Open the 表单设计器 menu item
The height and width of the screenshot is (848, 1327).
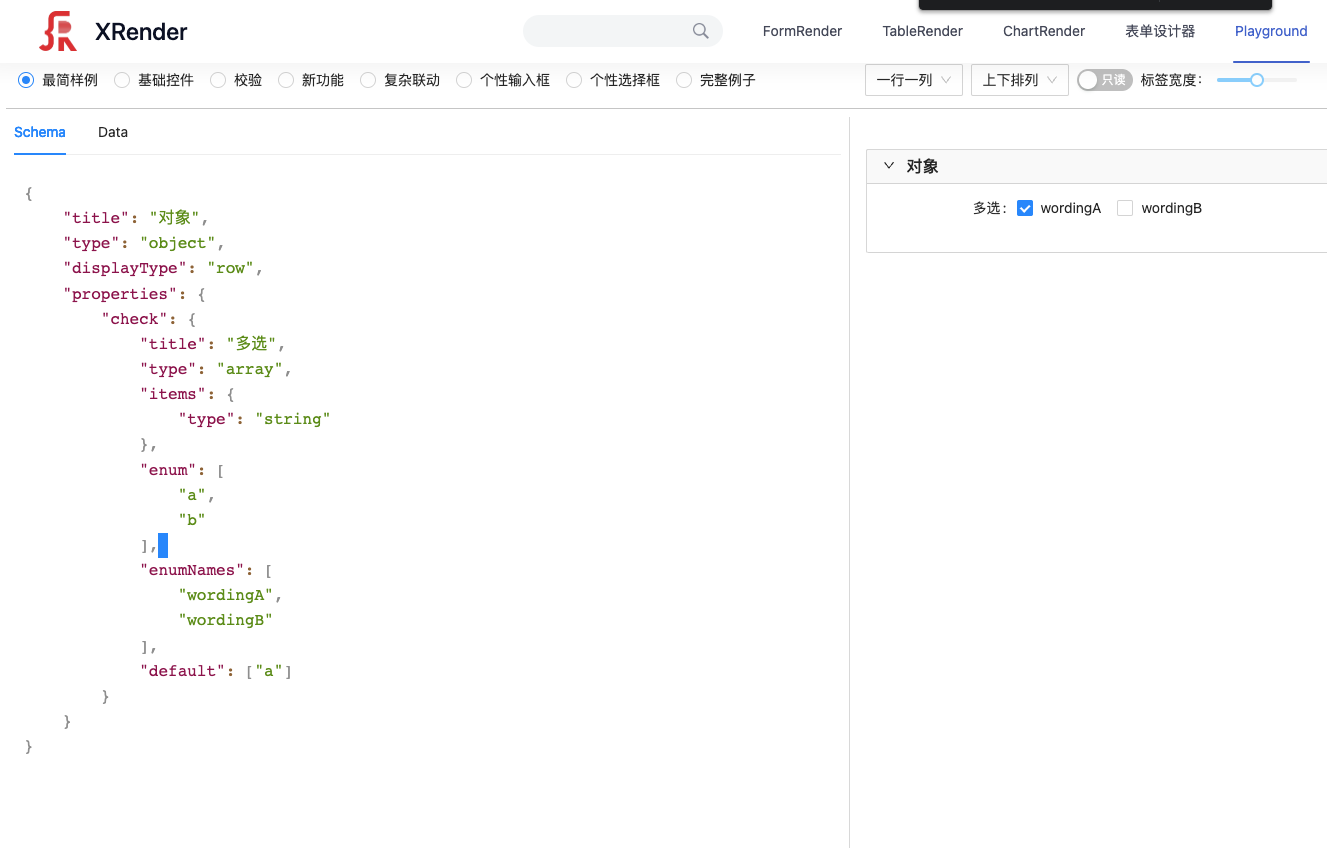point(1160,31)
